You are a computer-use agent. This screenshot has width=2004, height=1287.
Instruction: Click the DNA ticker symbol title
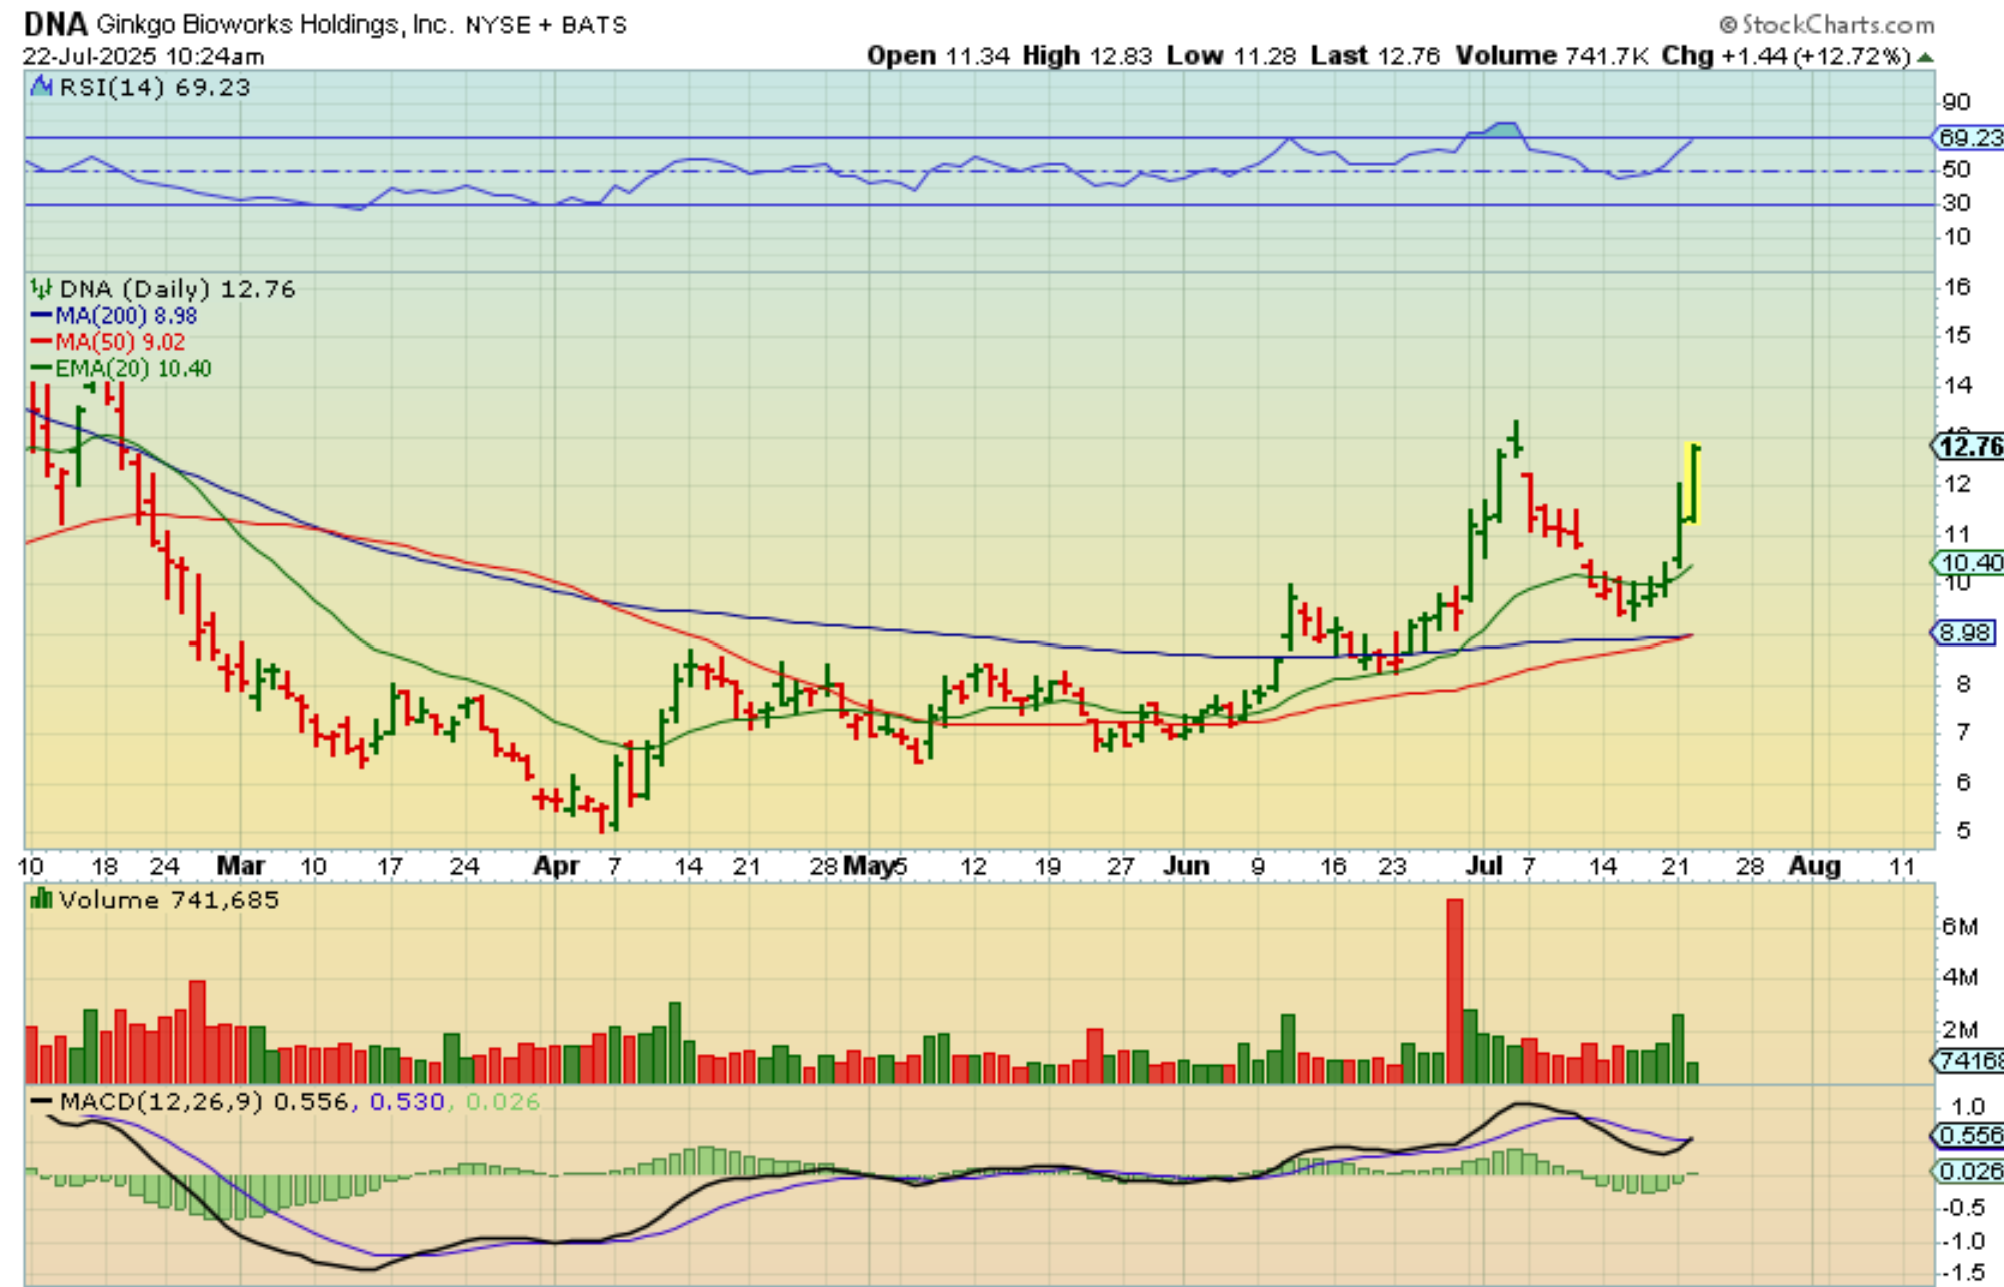(x=56, y=24)
